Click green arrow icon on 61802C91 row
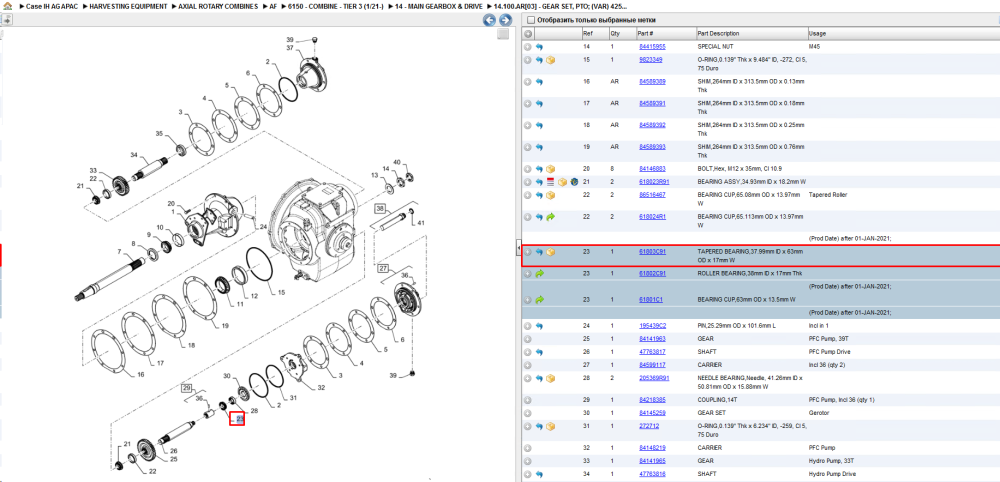1000x482 pixels. (x=539, y=274)
